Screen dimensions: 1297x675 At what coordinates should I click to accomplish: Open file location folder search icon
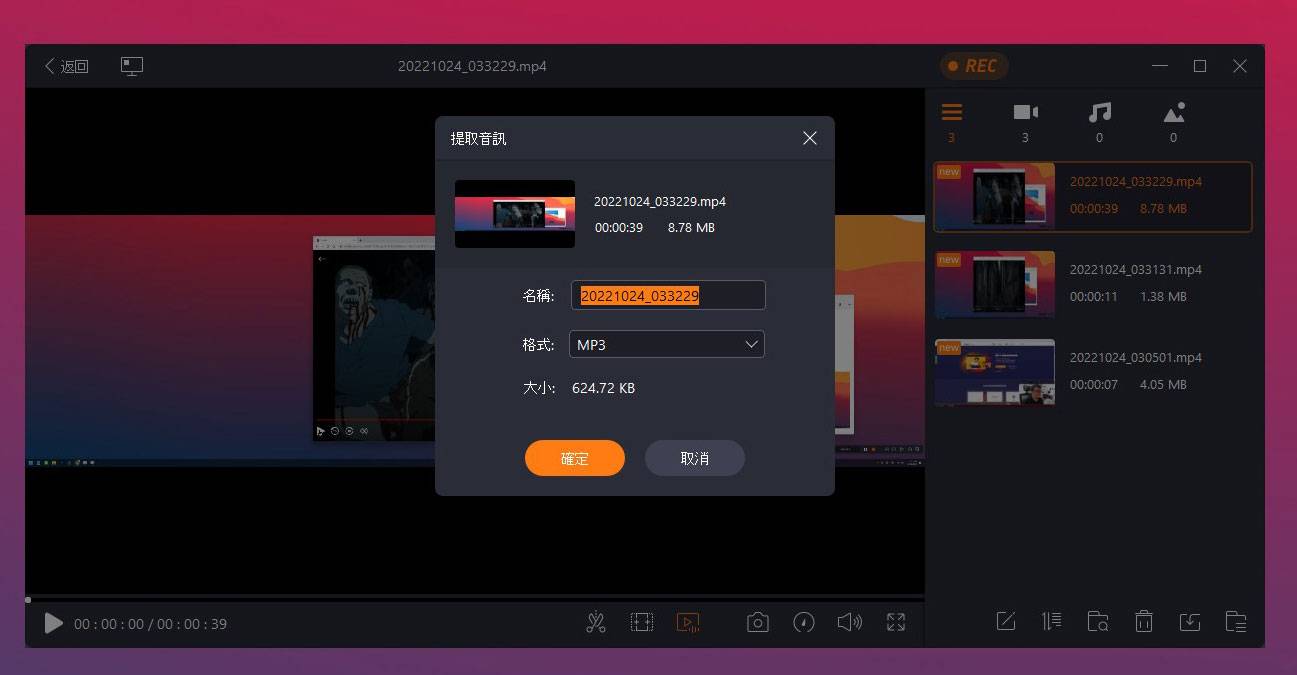tap(1098, 622)
